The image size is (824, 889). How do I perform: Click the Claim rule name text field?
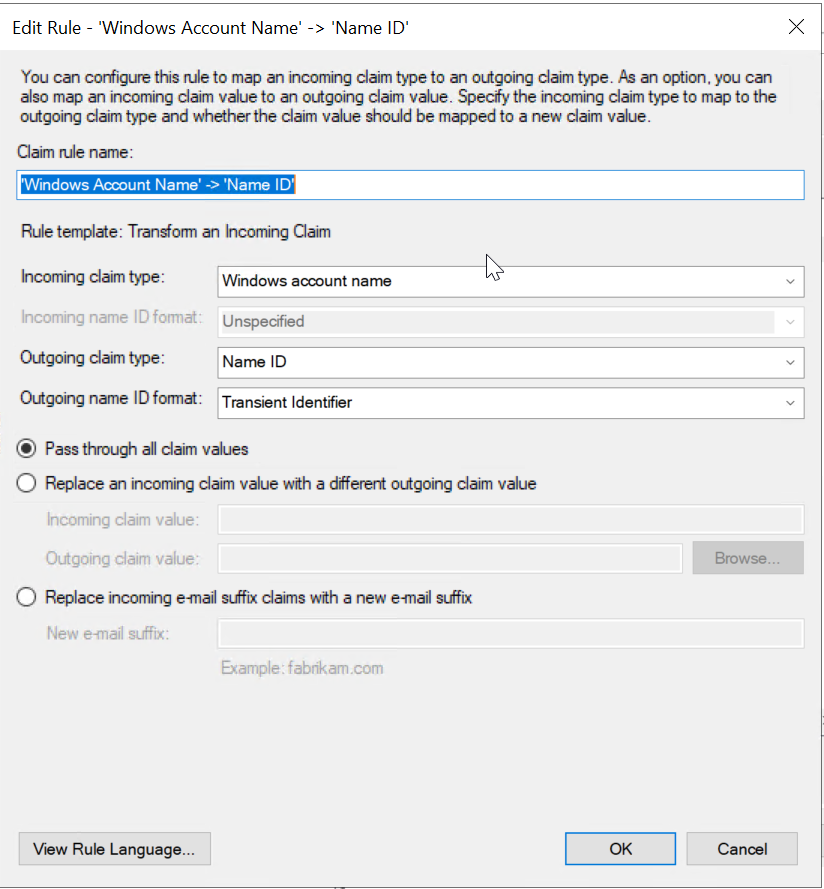410,185
